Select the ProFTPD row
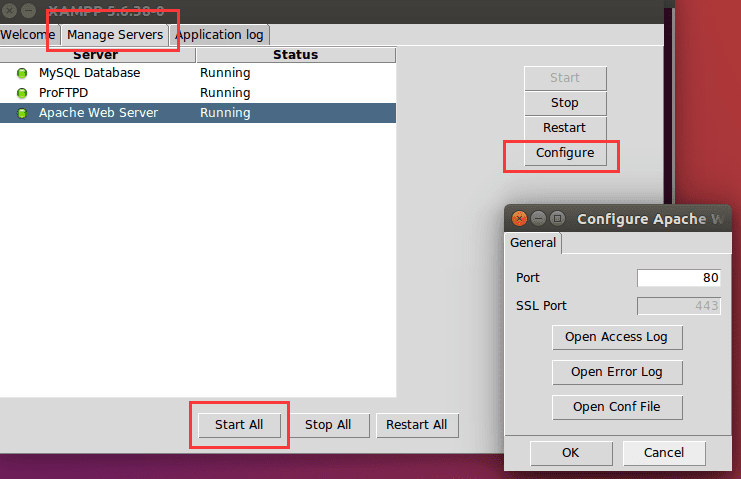Viewport: 741px width, 479px height. tap(198, 93)
